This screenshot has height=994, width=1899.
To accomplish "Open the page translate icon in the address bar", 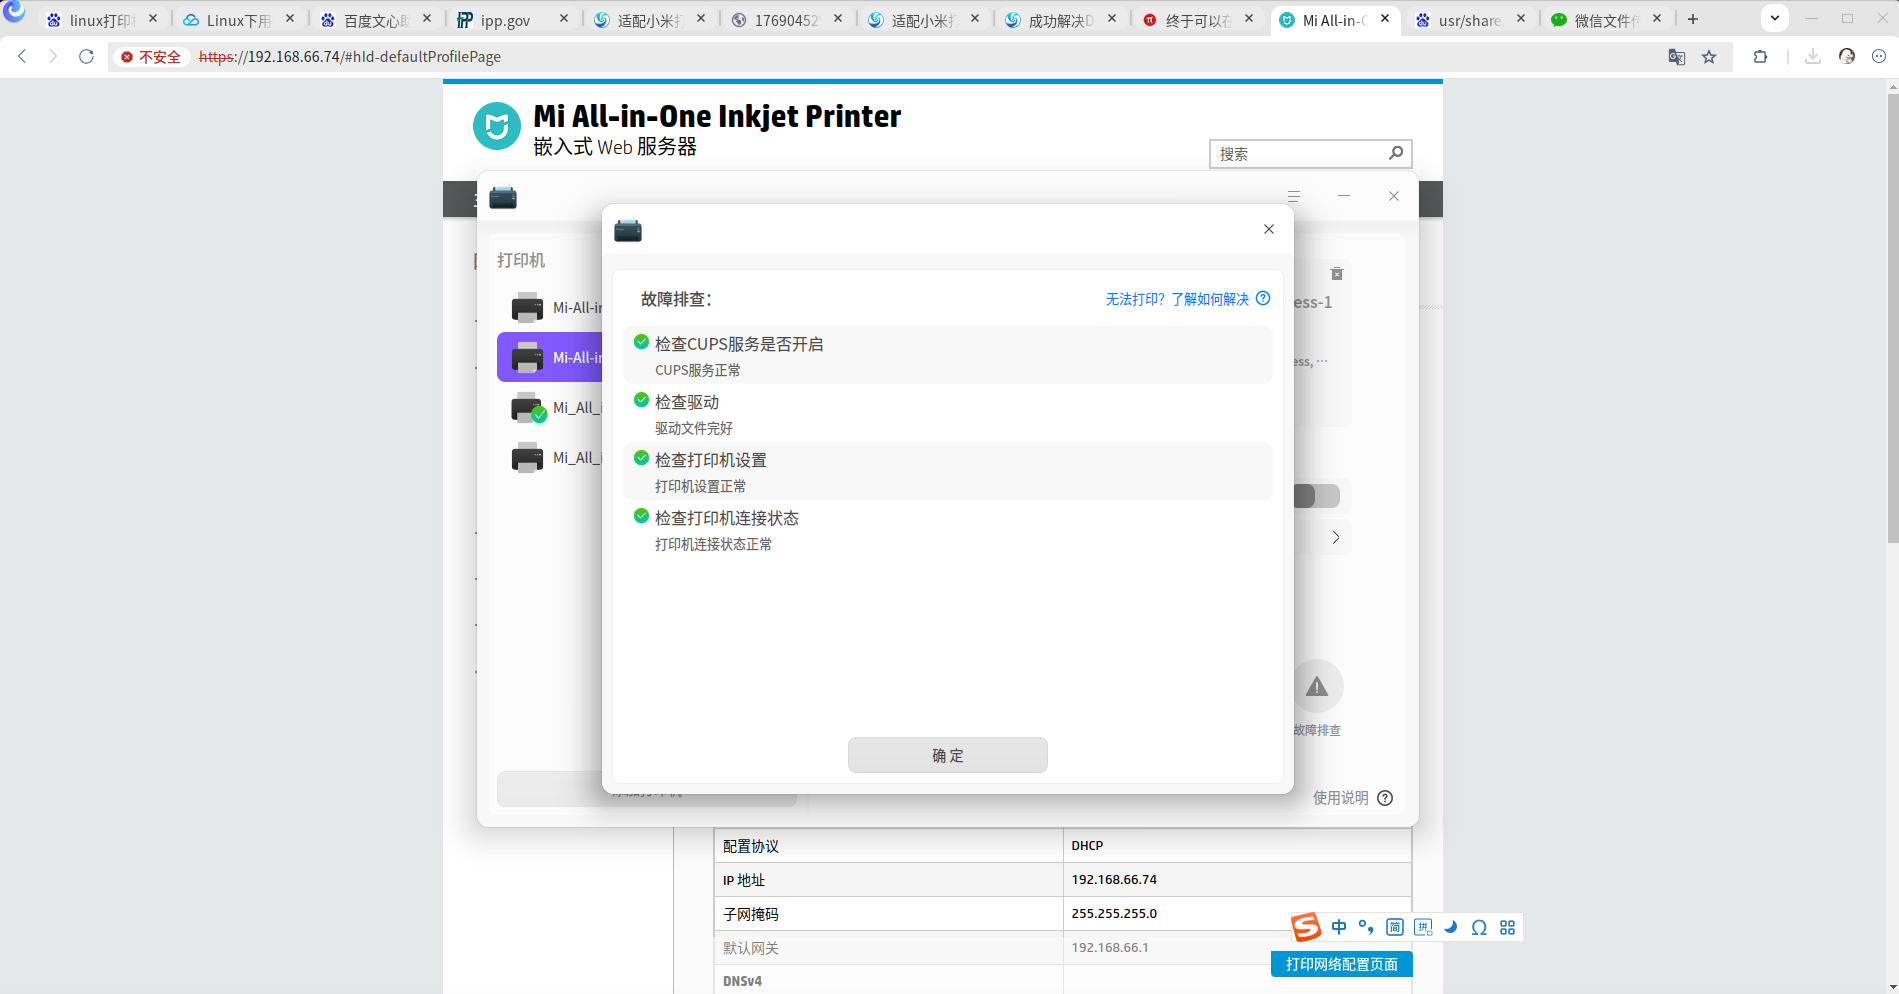I will tap(1677, 57).
